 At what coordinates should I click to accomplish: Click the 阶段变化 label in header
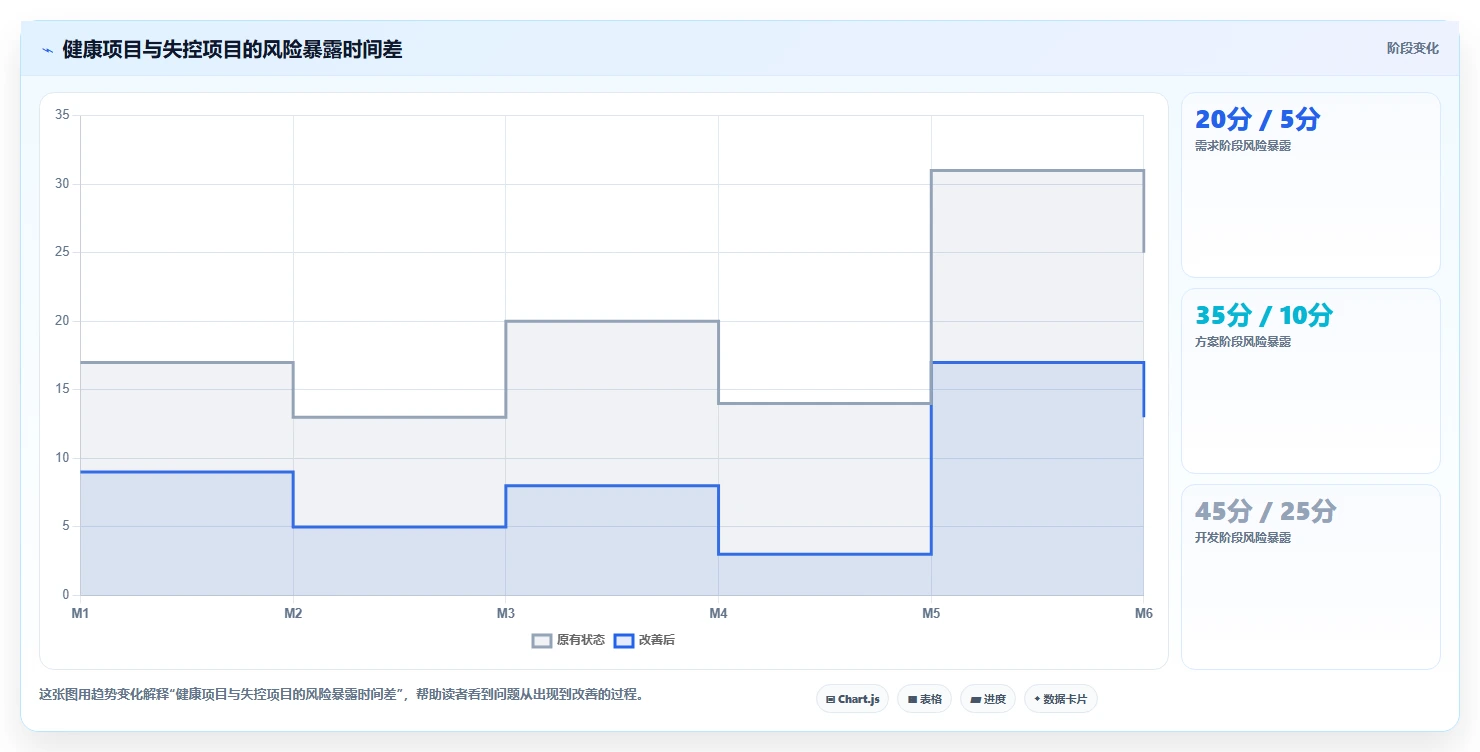point(1412,48)
